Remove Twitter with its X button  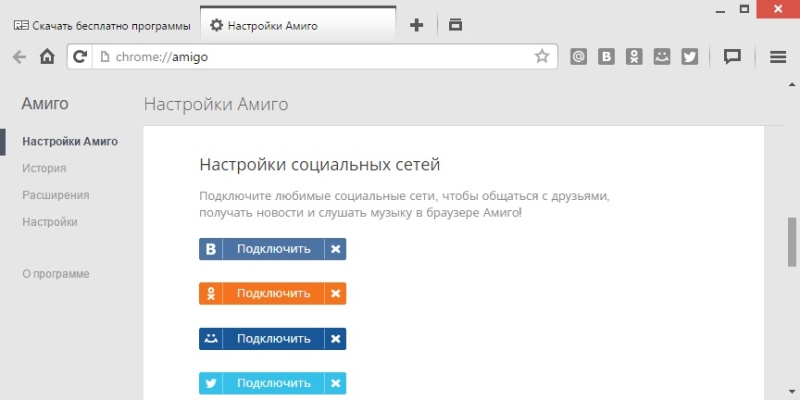335,383
